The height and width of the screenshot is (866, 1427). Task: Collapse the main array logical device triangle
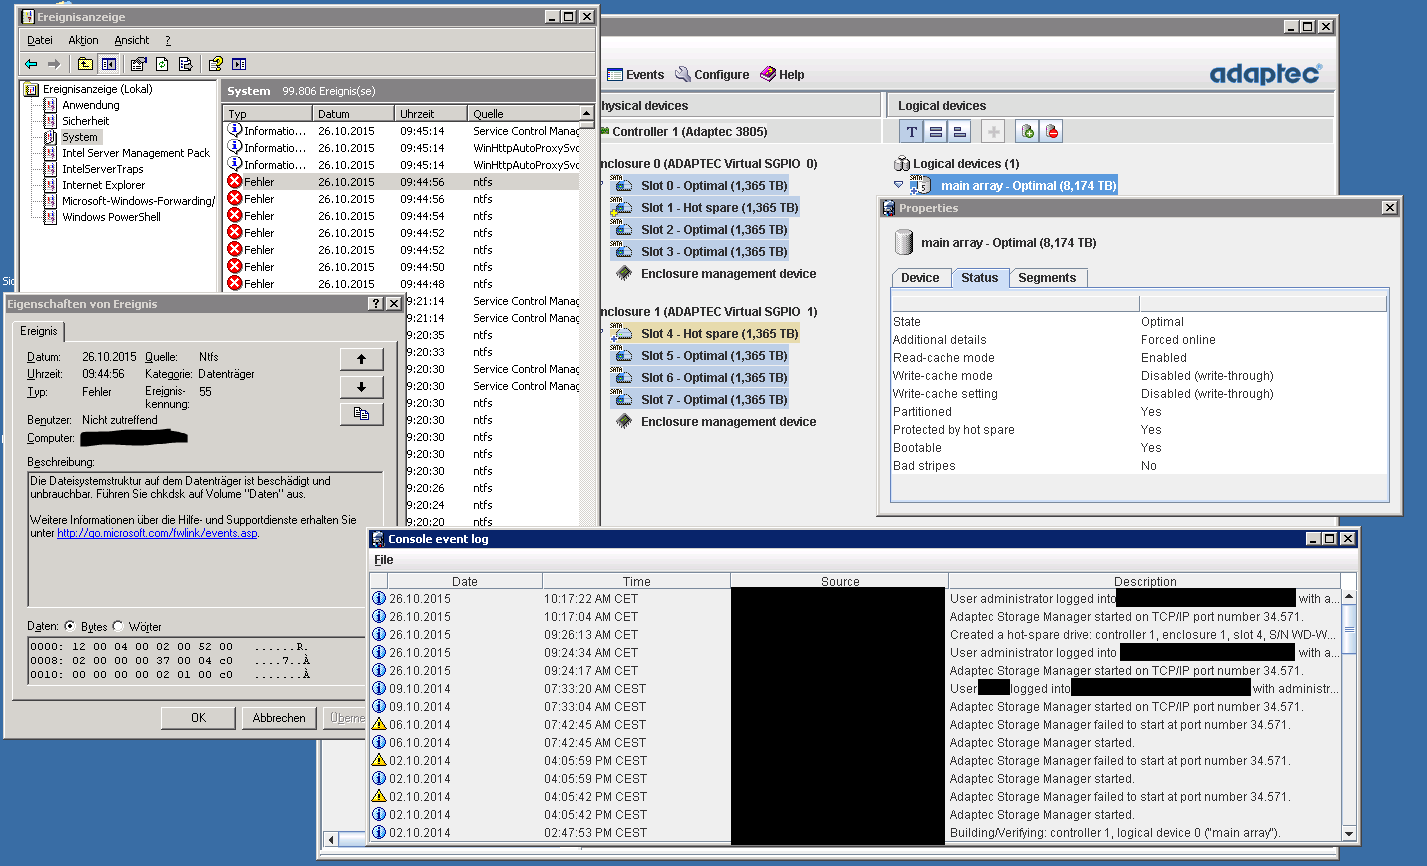898,185
